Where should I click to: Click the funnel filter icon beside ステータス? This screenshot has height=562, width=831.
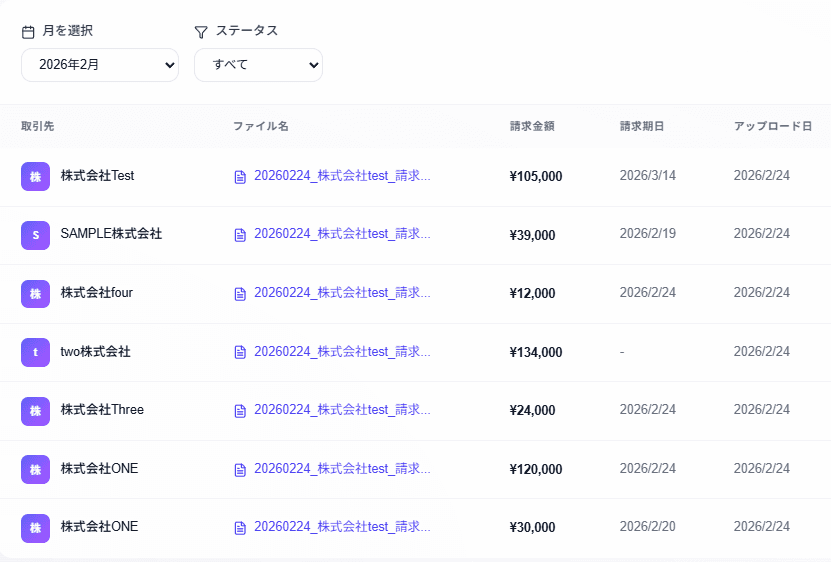201,32
